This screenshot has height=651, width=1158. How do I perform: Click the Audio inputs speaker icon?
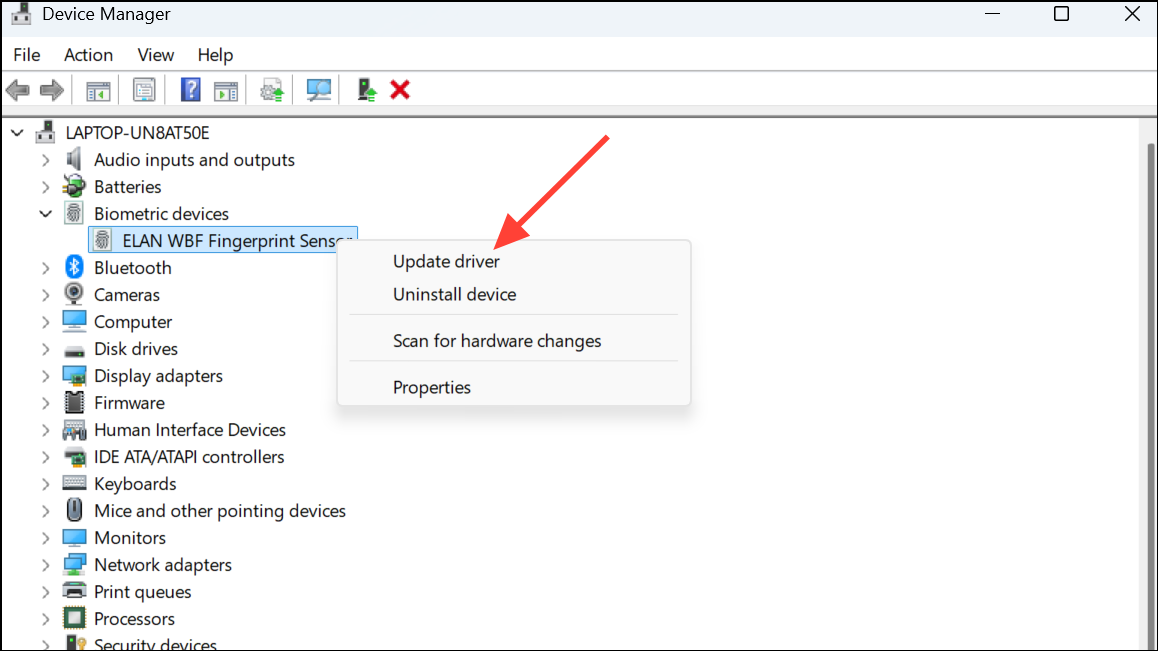click(x=74, y=159)
